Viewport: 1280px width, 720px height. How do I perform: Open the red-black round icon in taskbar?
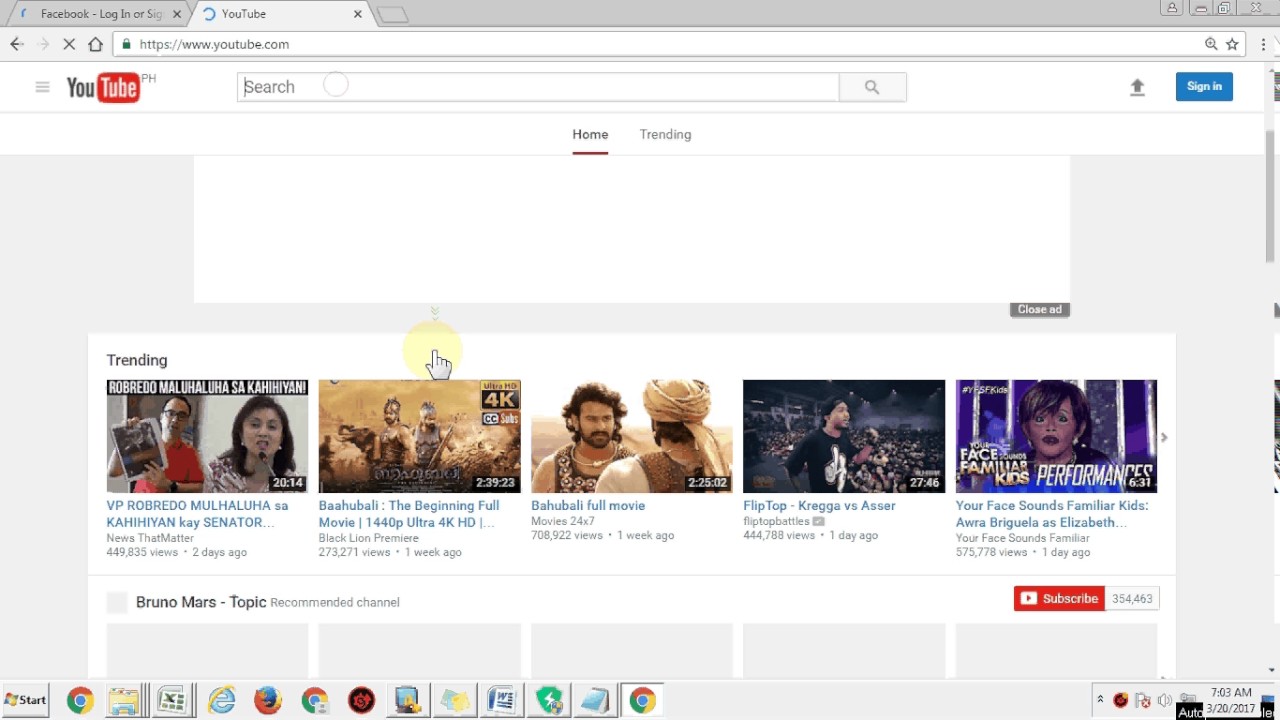pos(361,700)
